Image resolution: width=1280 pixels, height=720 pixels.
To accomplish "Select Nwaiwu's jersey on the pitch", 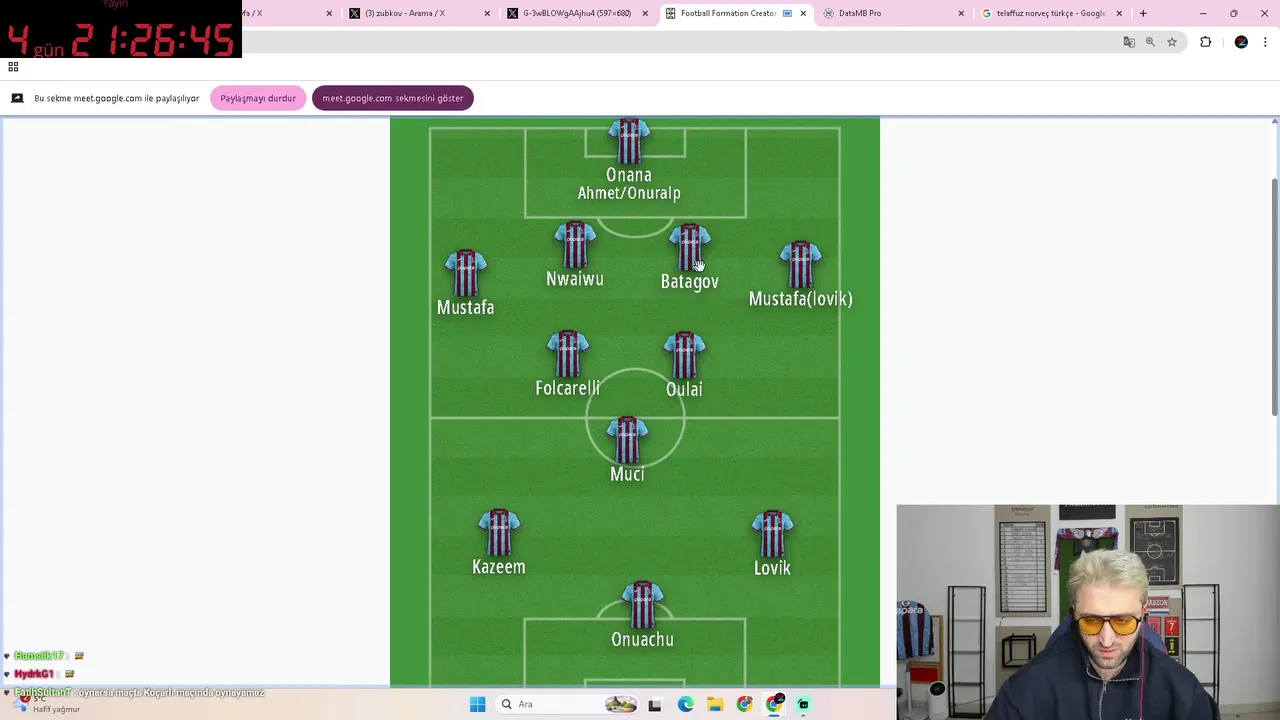I will point(575,246).
